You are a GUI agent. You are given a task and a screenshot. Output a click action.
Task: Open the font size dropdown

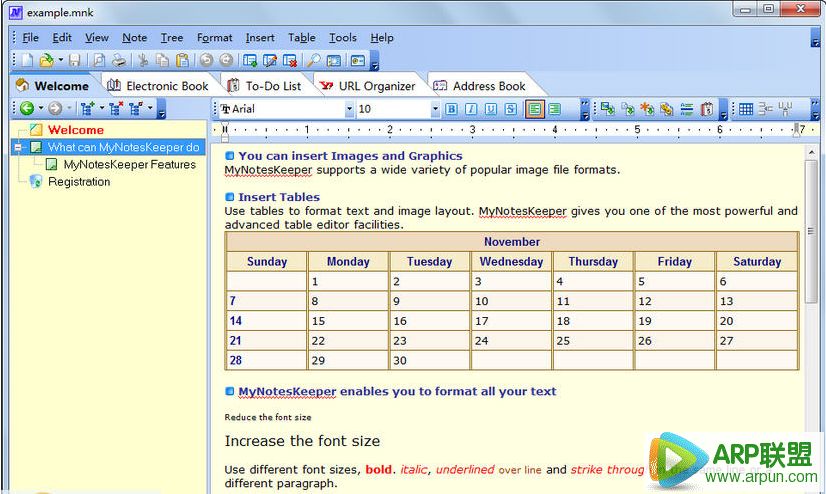[x=435, y=109]
